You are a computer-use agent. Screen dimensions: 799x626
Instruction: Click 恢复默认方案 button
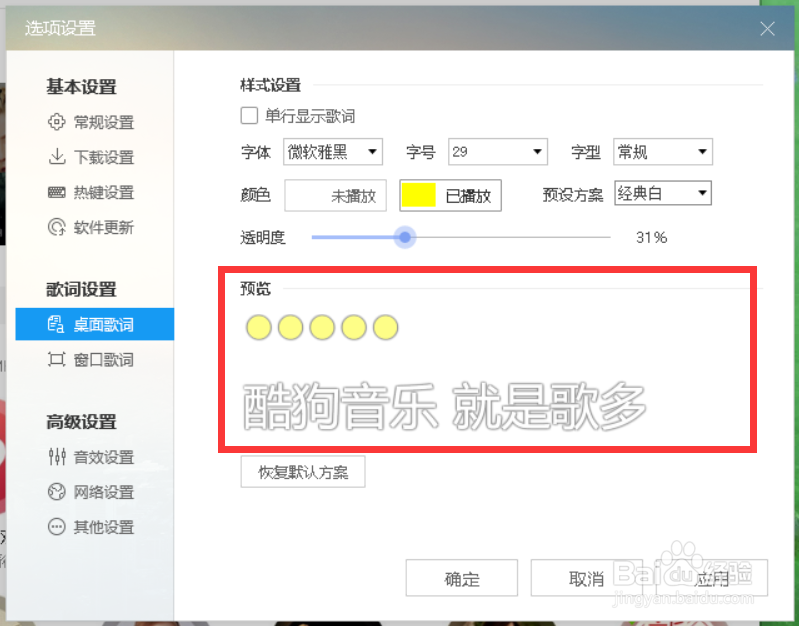click(303, 472)
